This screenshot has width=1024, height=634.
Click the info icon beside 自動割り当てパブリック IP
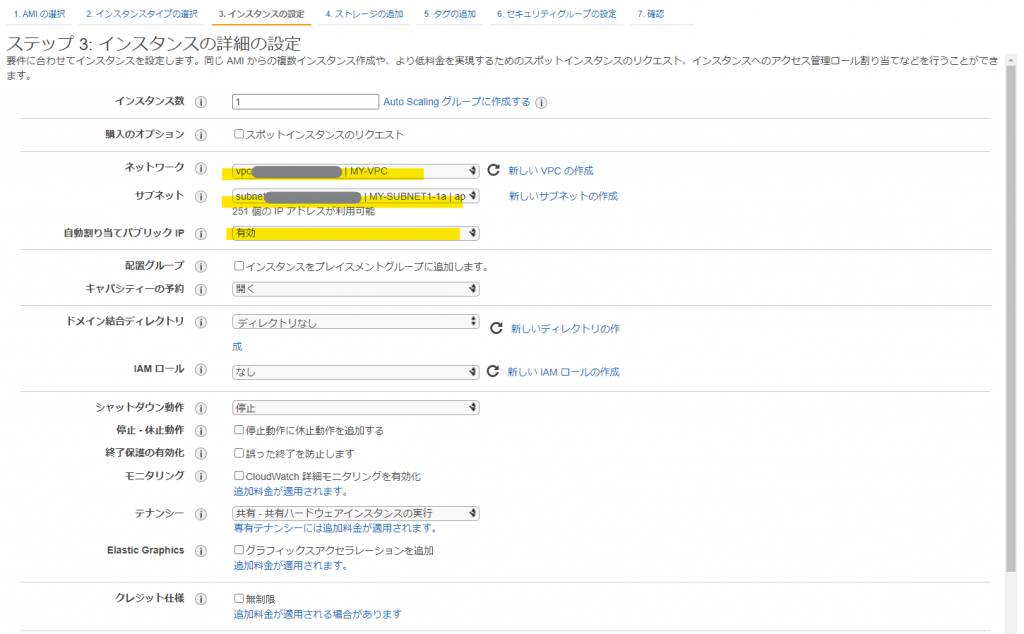point(201,234)
